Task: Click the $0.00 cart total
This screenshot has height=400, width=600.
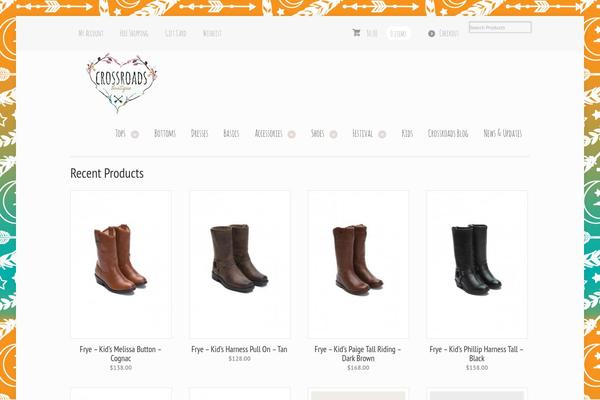Action: 372,34
